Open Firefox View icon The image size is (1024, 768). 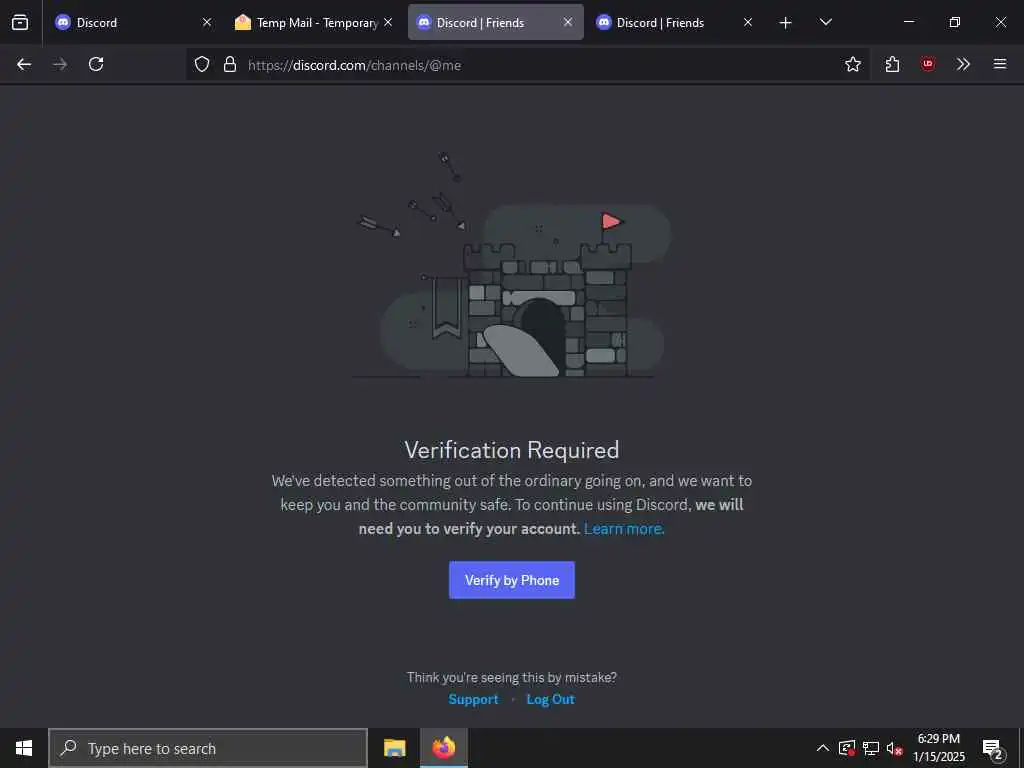pyautogui.click(x=20, y=22)
